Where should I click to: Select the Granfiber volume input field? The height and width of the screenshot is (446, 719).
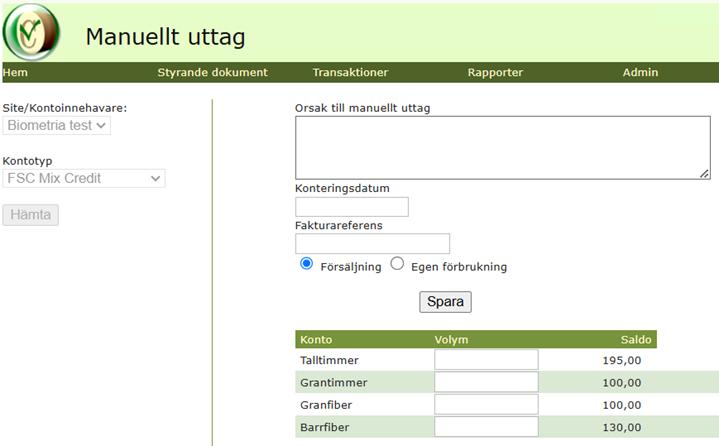(x=487, y=404)
